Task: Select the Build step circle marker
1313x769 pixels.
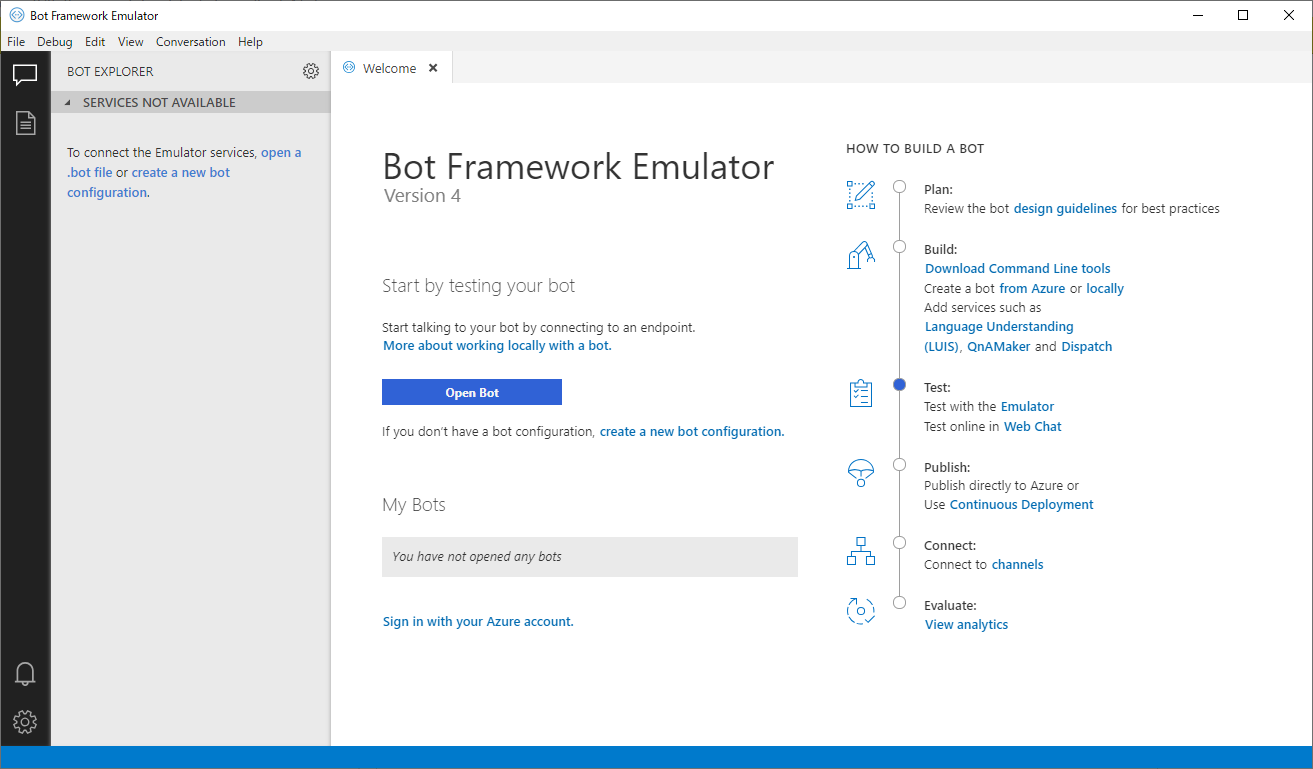Action: [x=900, y=246]
